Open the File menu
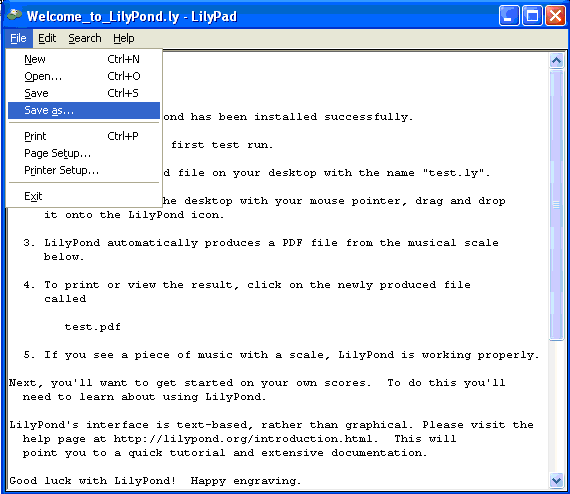This screenshot has width=570, height=494. (19, 38)
